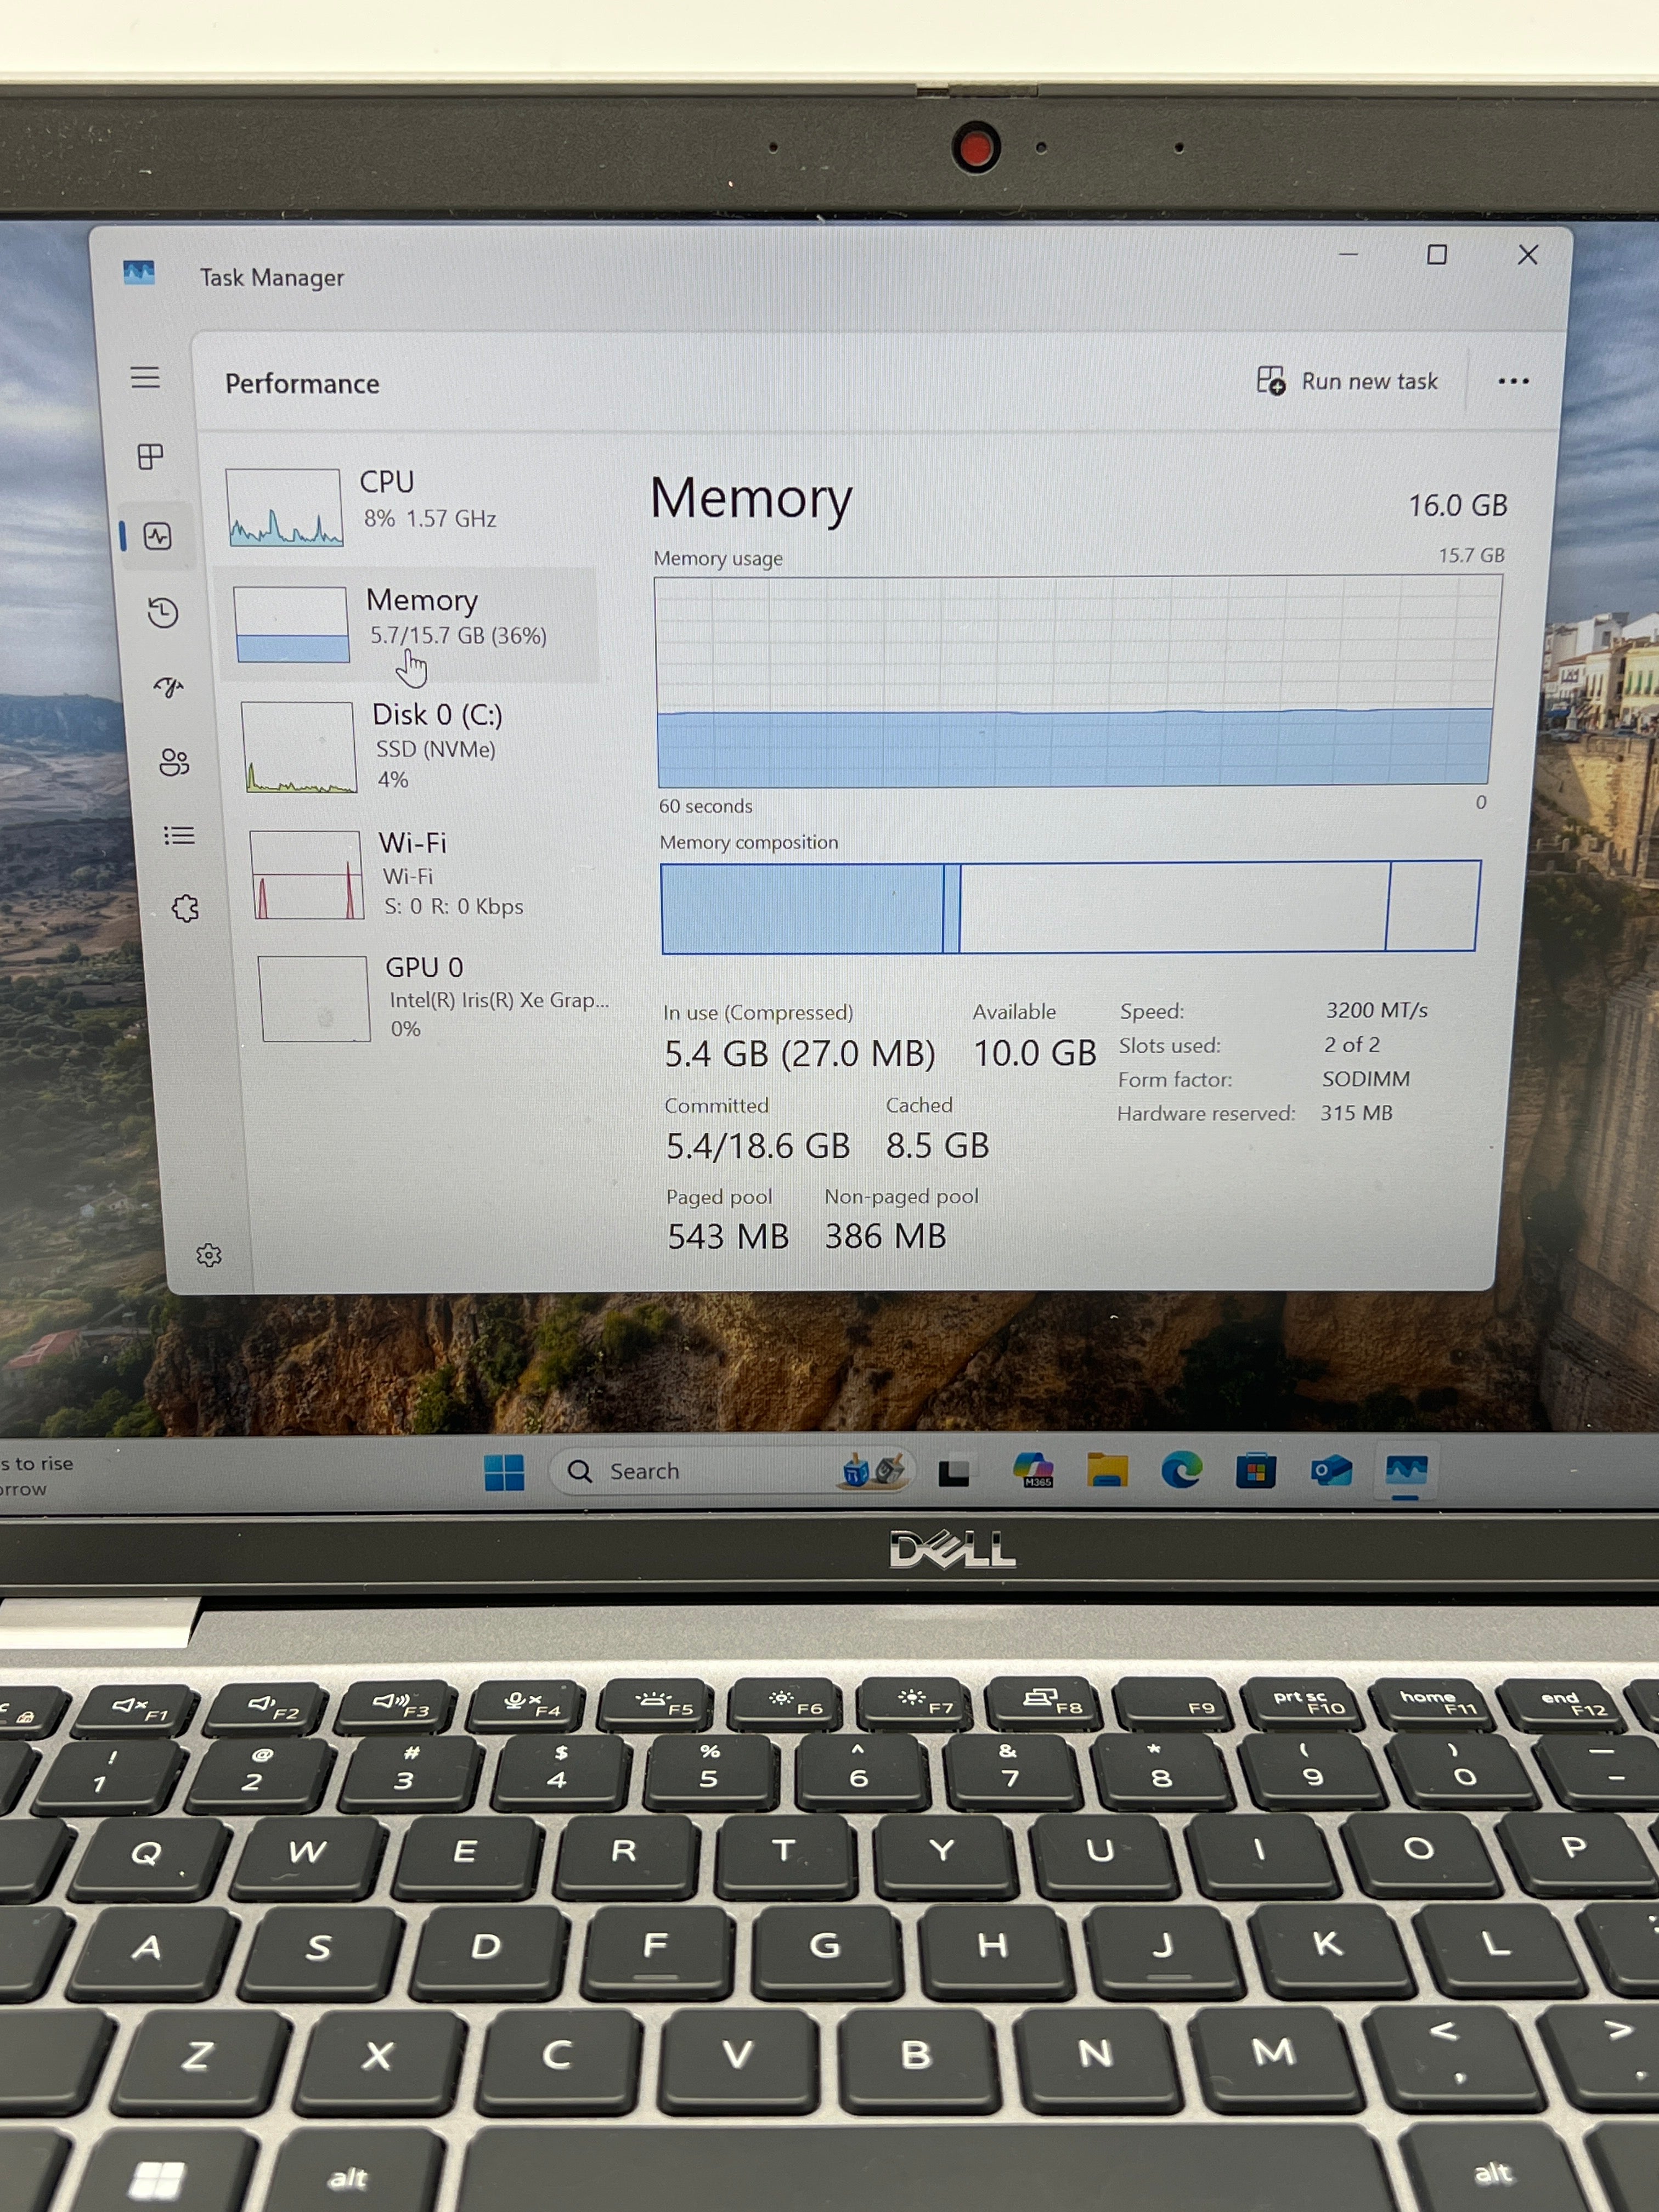1659x2212 pixels.
Task: Open the Services puzzle icon
Action: coord(185,908)
